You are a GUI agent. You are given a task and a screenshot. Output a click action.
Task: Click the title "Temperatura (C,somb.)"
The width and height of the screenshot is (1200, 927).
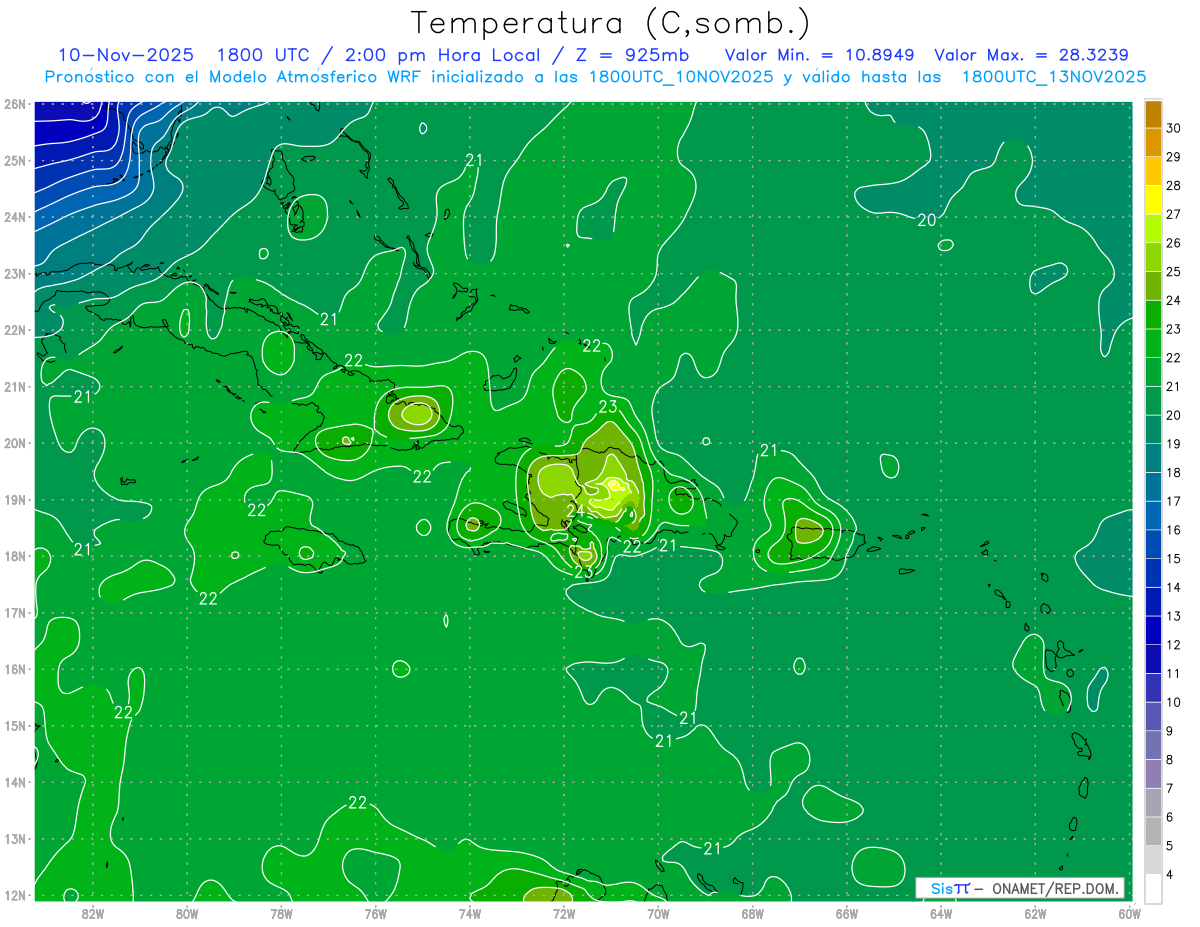point(611,22)
